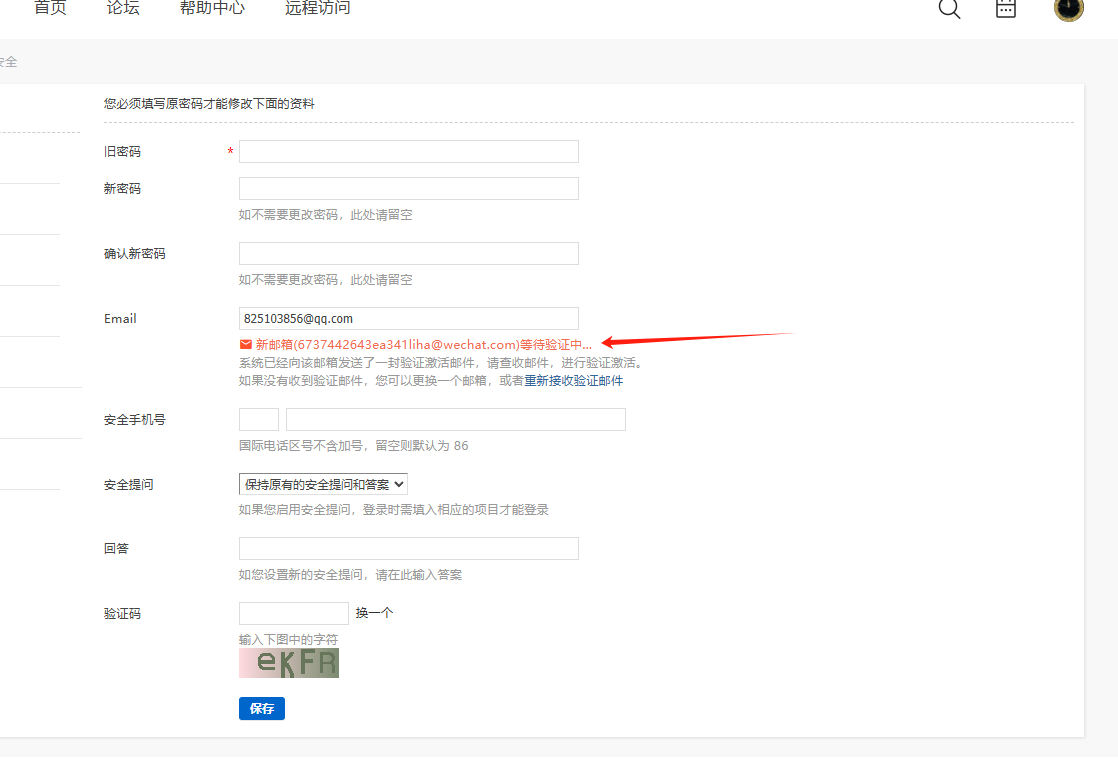Click hint 如果您启用安全提问 below dropdown
1118x775 pixels.
[394, 510]
